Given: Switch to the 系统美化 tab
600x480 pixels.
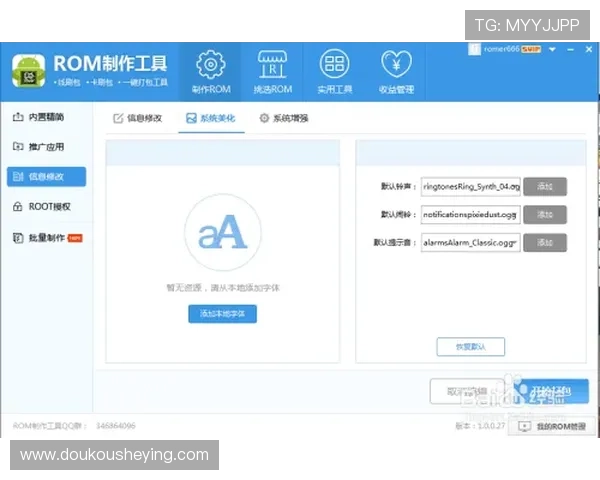Looking at the screenshot, I should [x=211, y=118].
